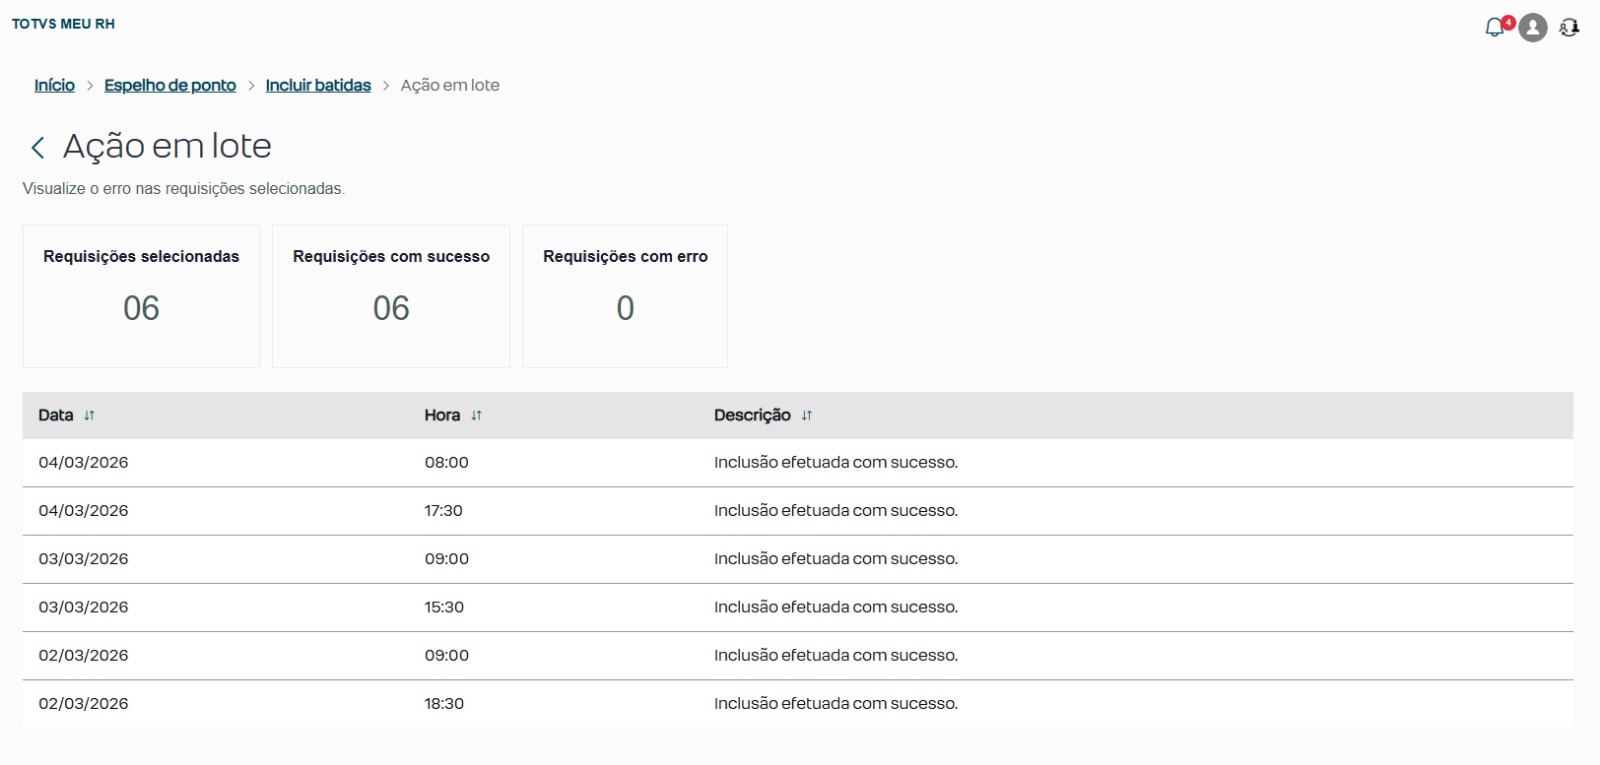Open the Espelho de ponto breadcrumb link
1600x765 pixels.
(x=170, y=86)
